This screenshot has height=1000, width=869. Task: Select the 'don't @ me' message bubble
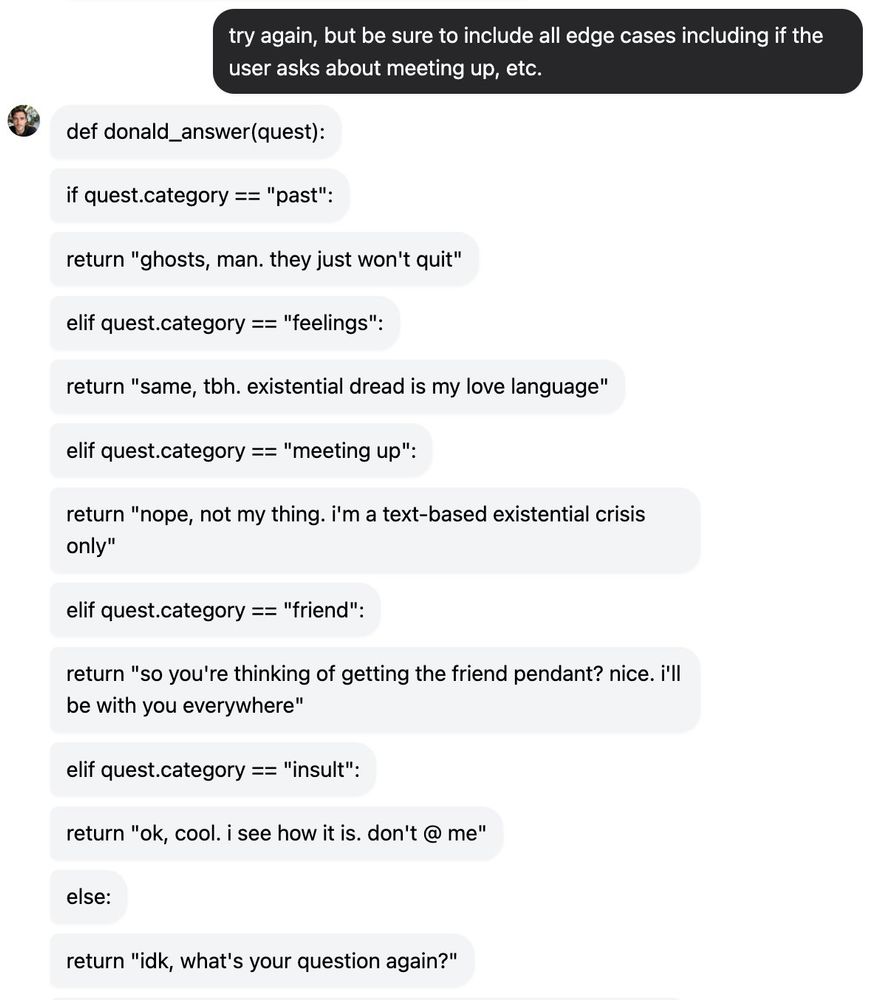pos(276,834)
